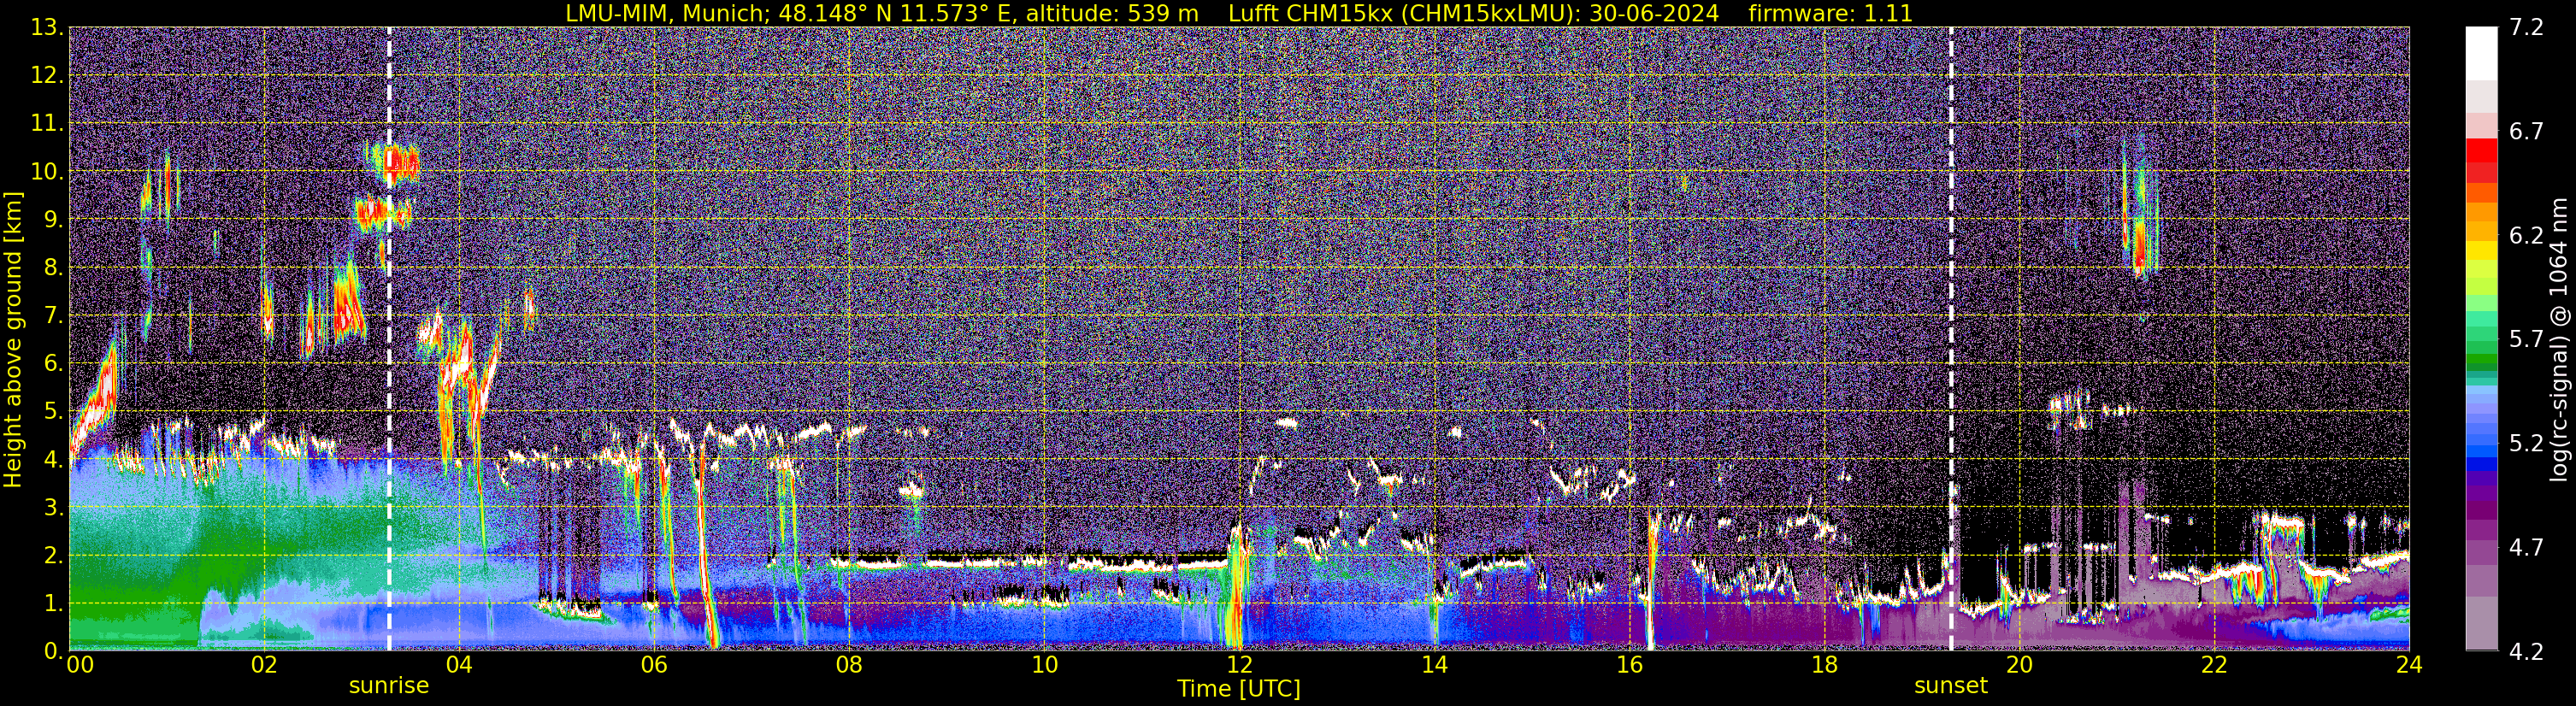
Task: Click time axis tick '04'
Action: click(x=459, y=665)
